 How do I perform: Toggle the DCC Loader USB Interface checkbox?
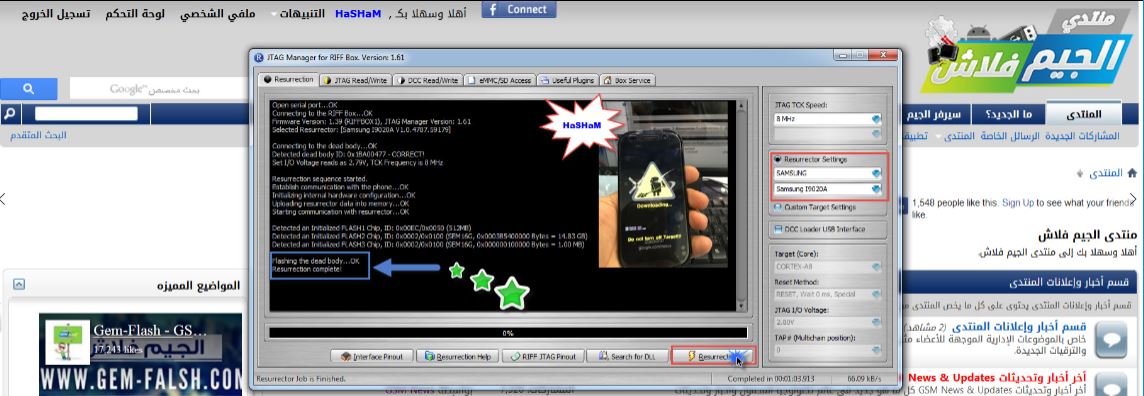coord(778,229)
